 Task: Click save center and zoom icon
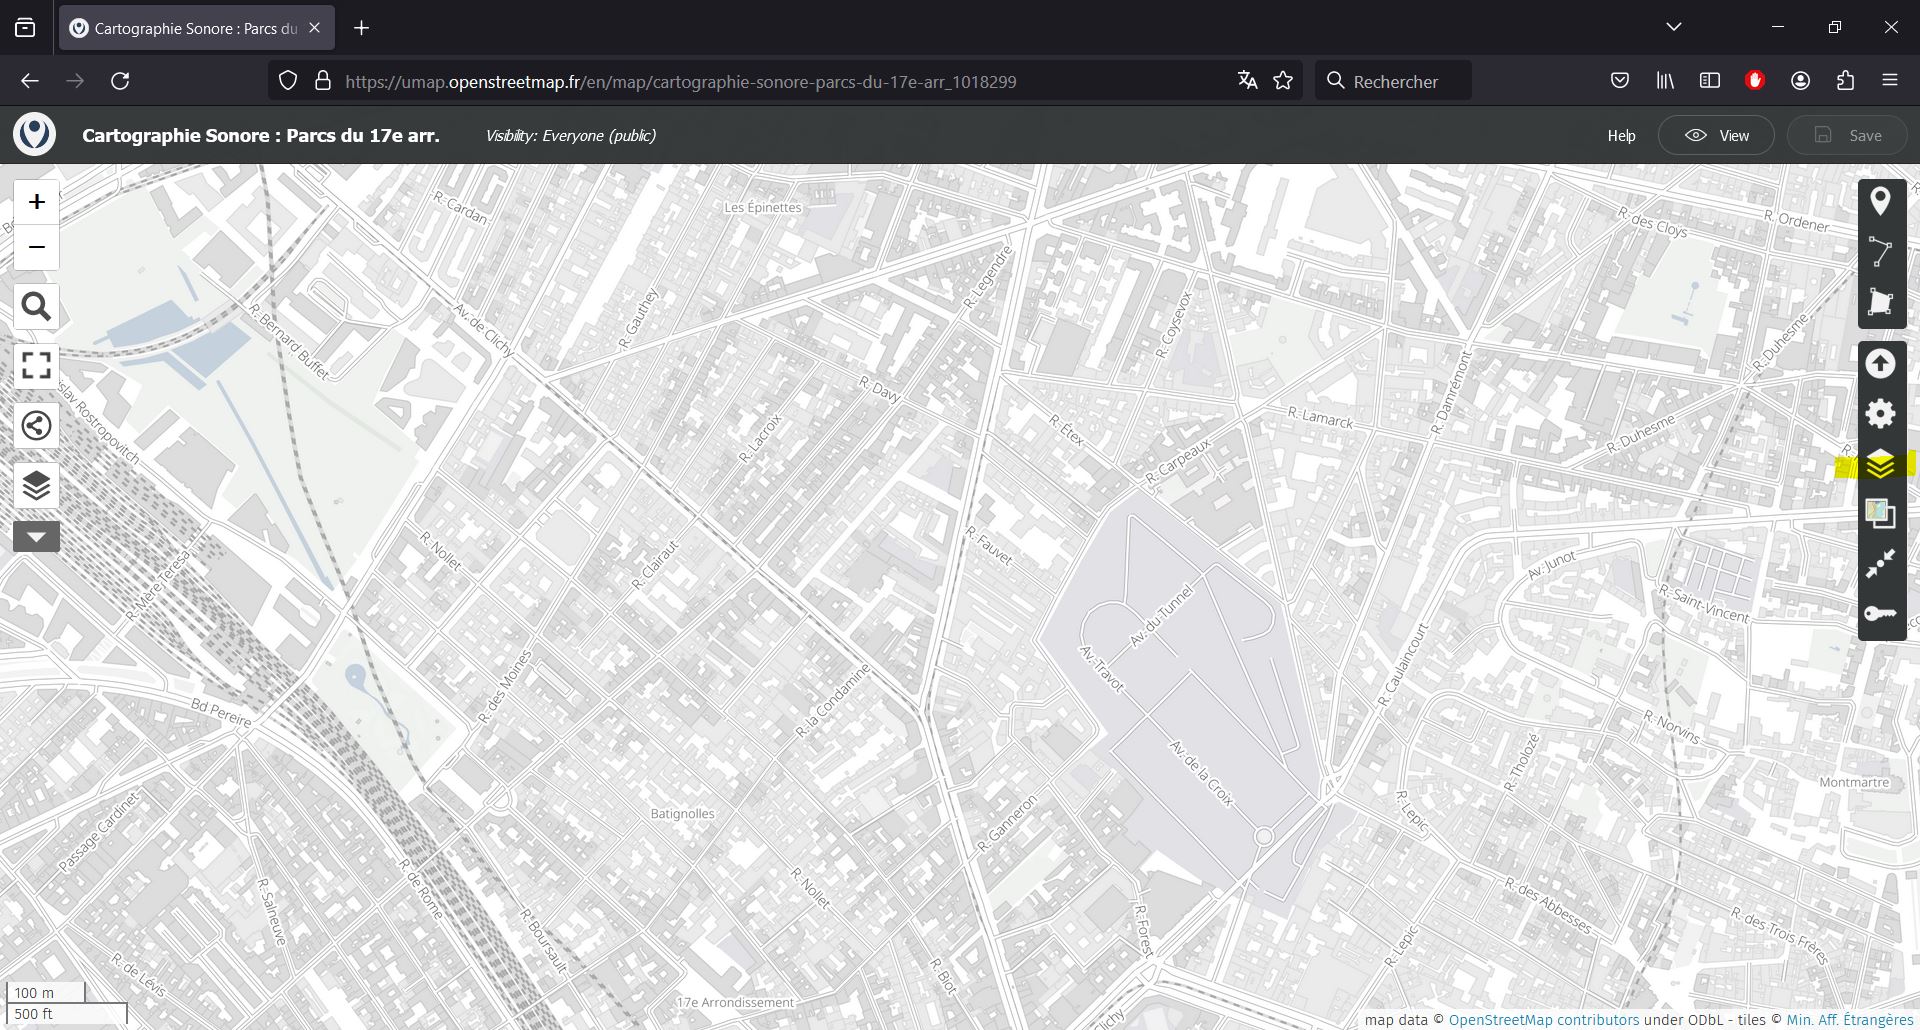1880,564
